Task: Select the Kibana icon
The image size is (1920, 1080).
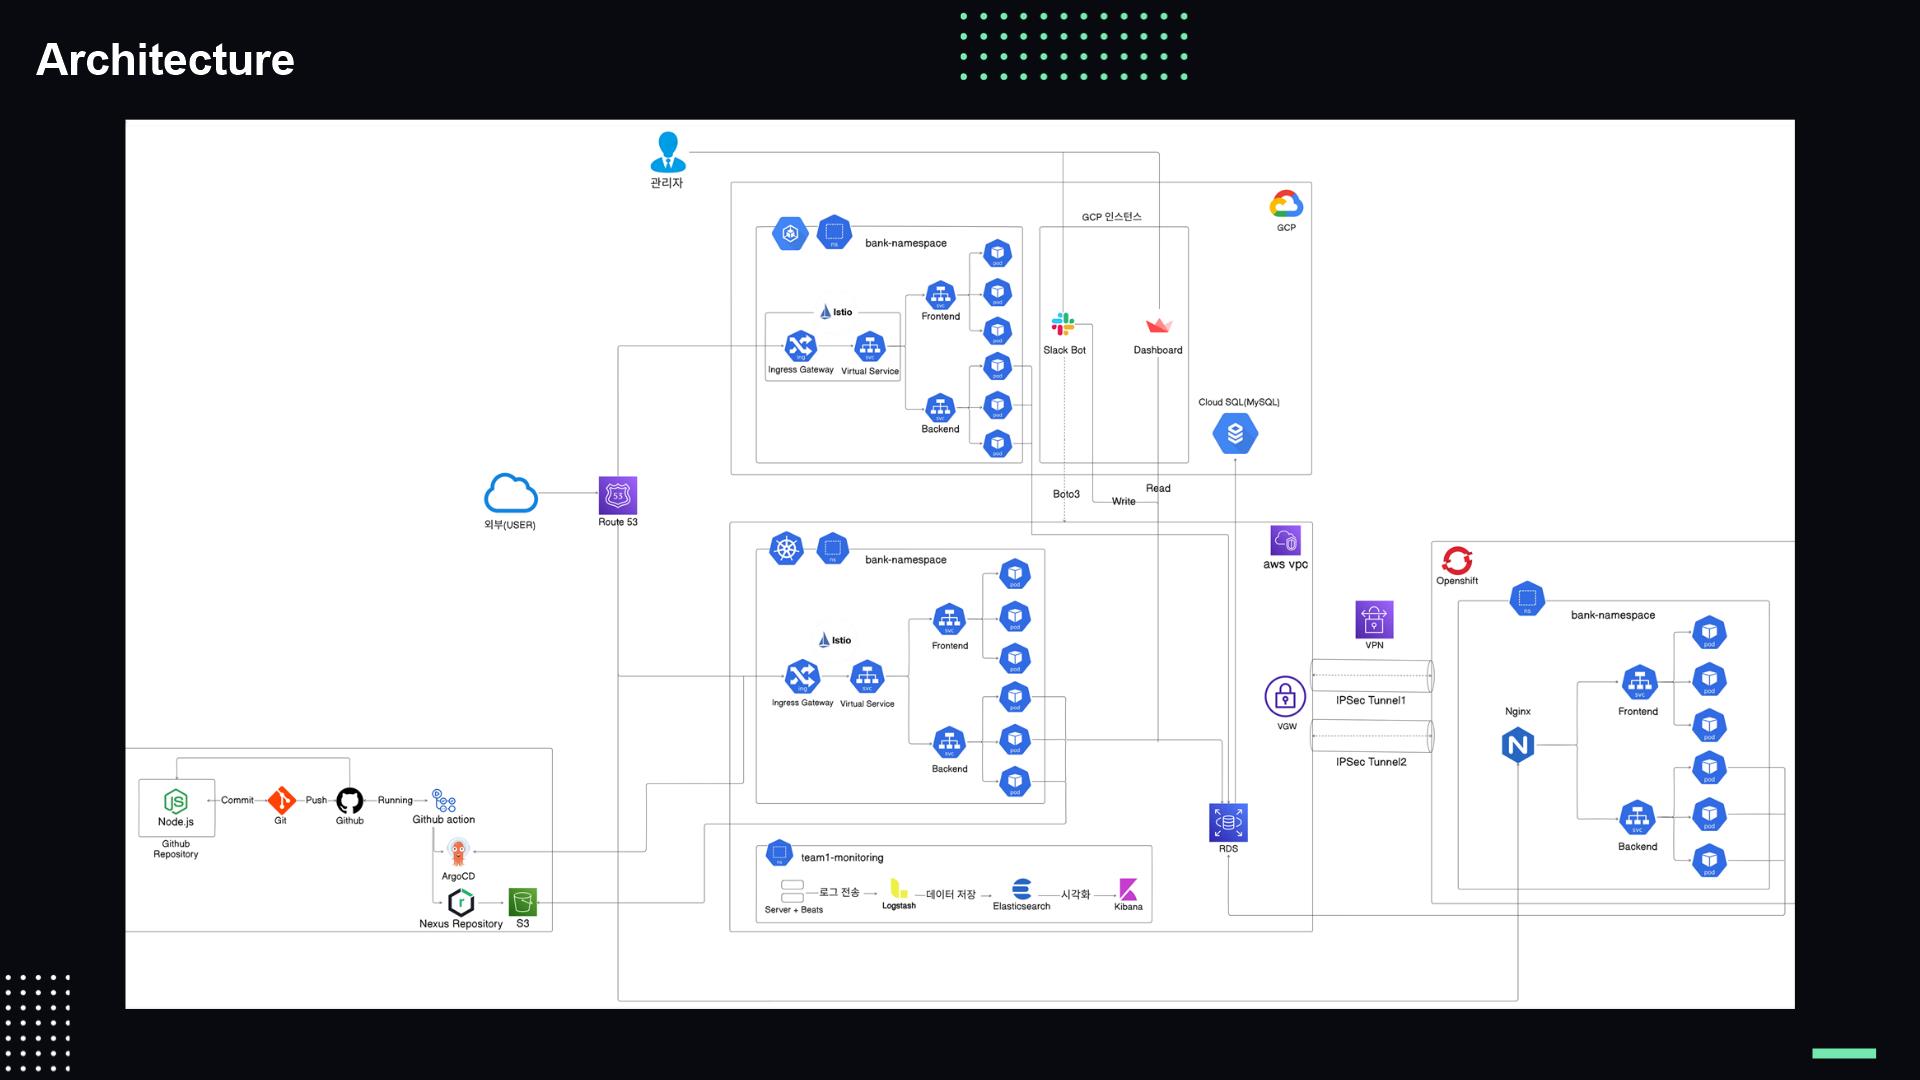Action: [1128, 889]
